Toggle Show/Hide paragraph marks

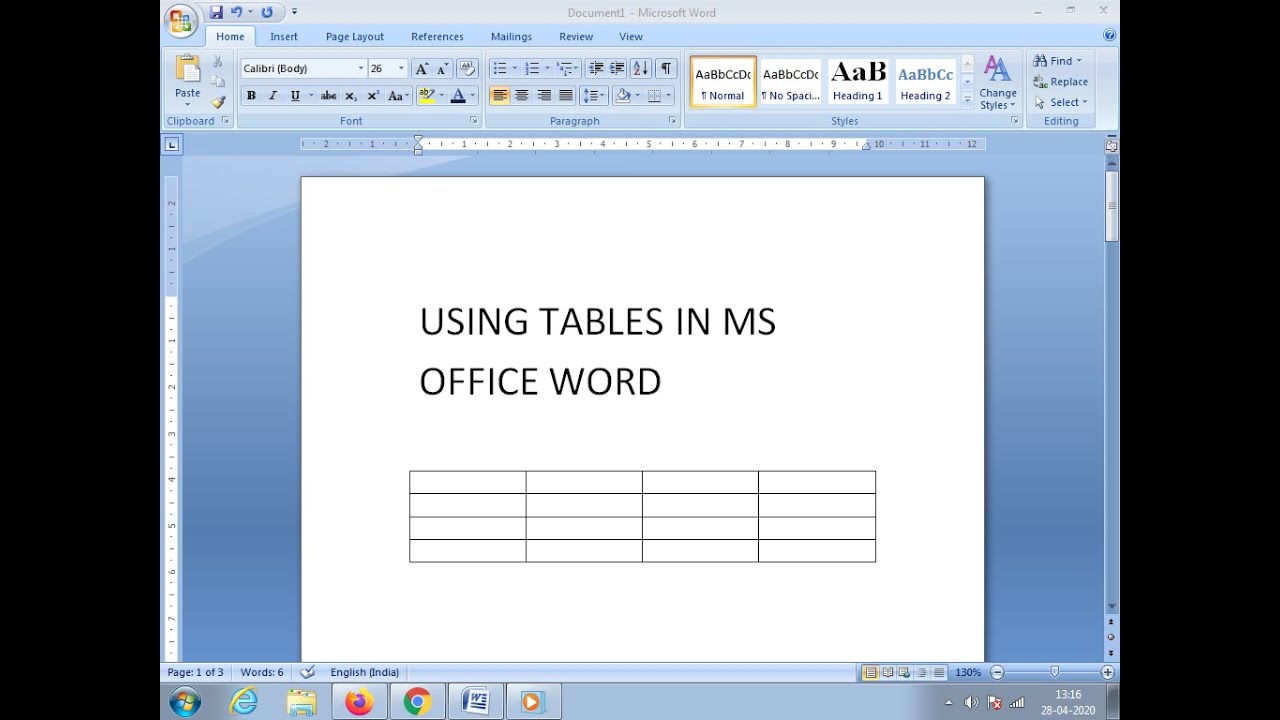[x=666, y=68]
